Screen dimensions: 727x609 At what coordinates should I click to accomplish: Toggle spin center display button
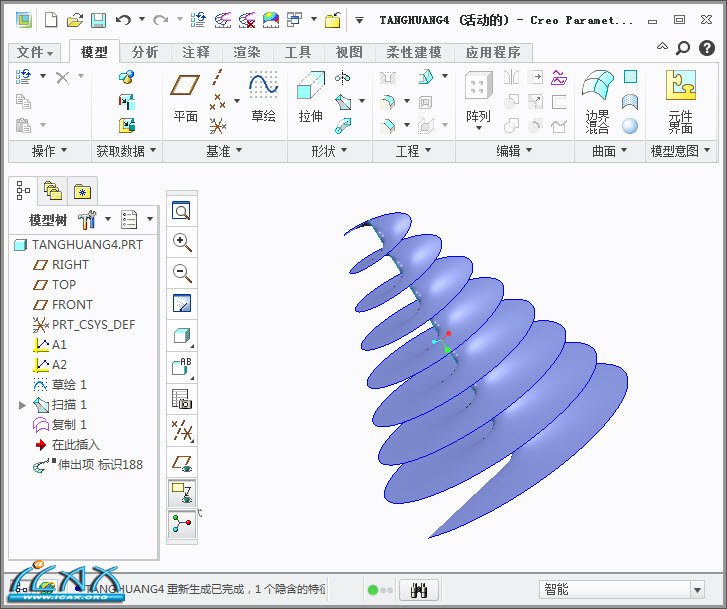point(182,525)
